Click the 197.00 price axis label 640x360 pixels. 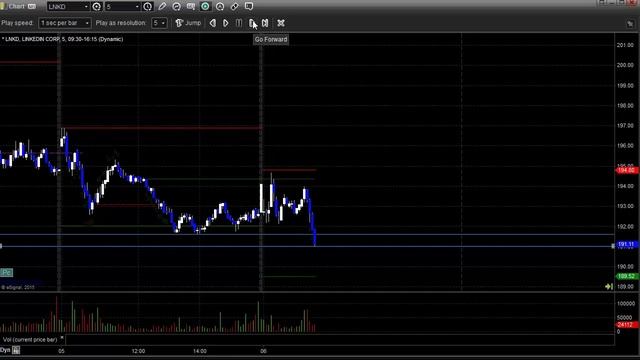pos(625,126)
